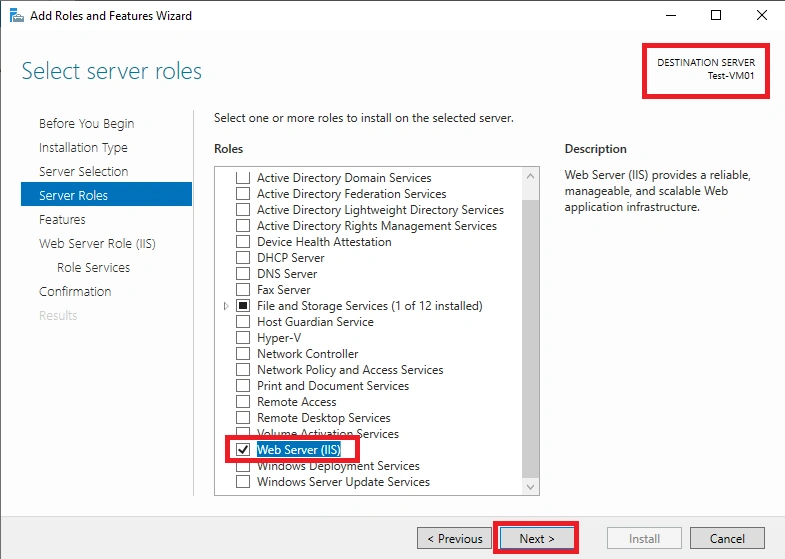Check Print and Document Services role
This screenshot has height=559, width=785.
point(243,386)
